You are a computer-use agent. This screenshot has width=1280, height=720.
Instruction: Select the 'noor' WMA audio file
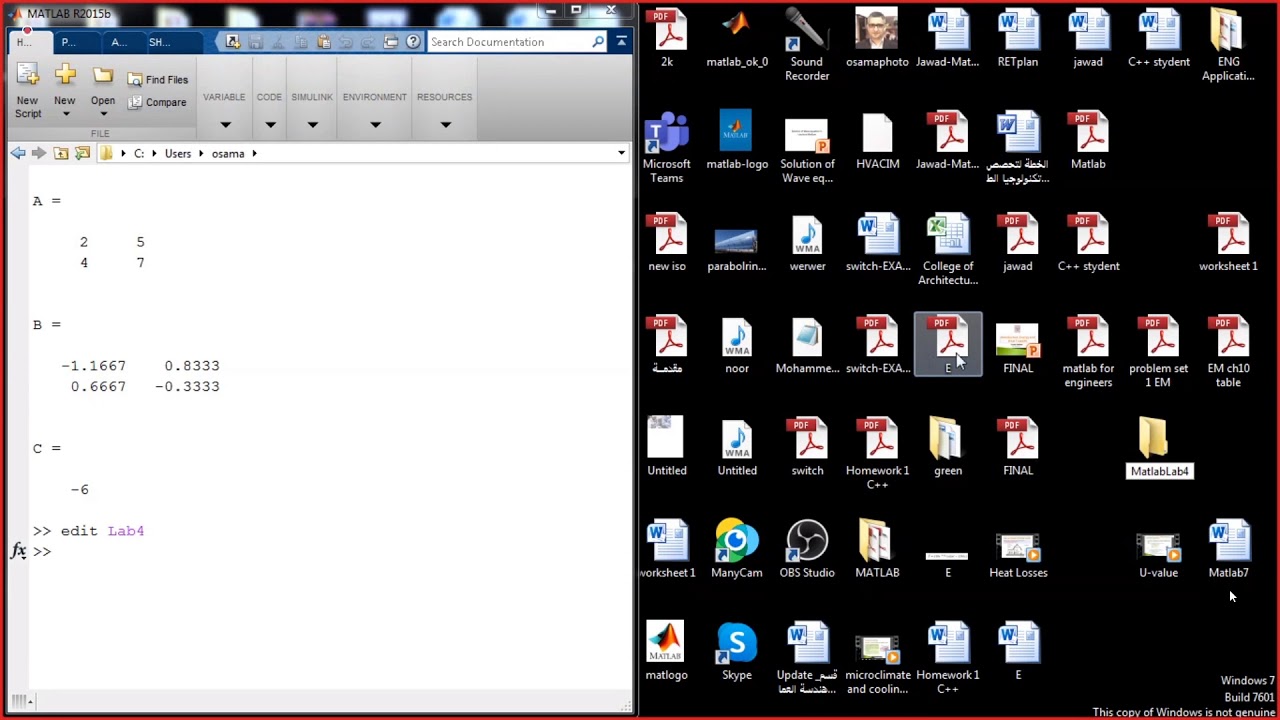point(737,345)
